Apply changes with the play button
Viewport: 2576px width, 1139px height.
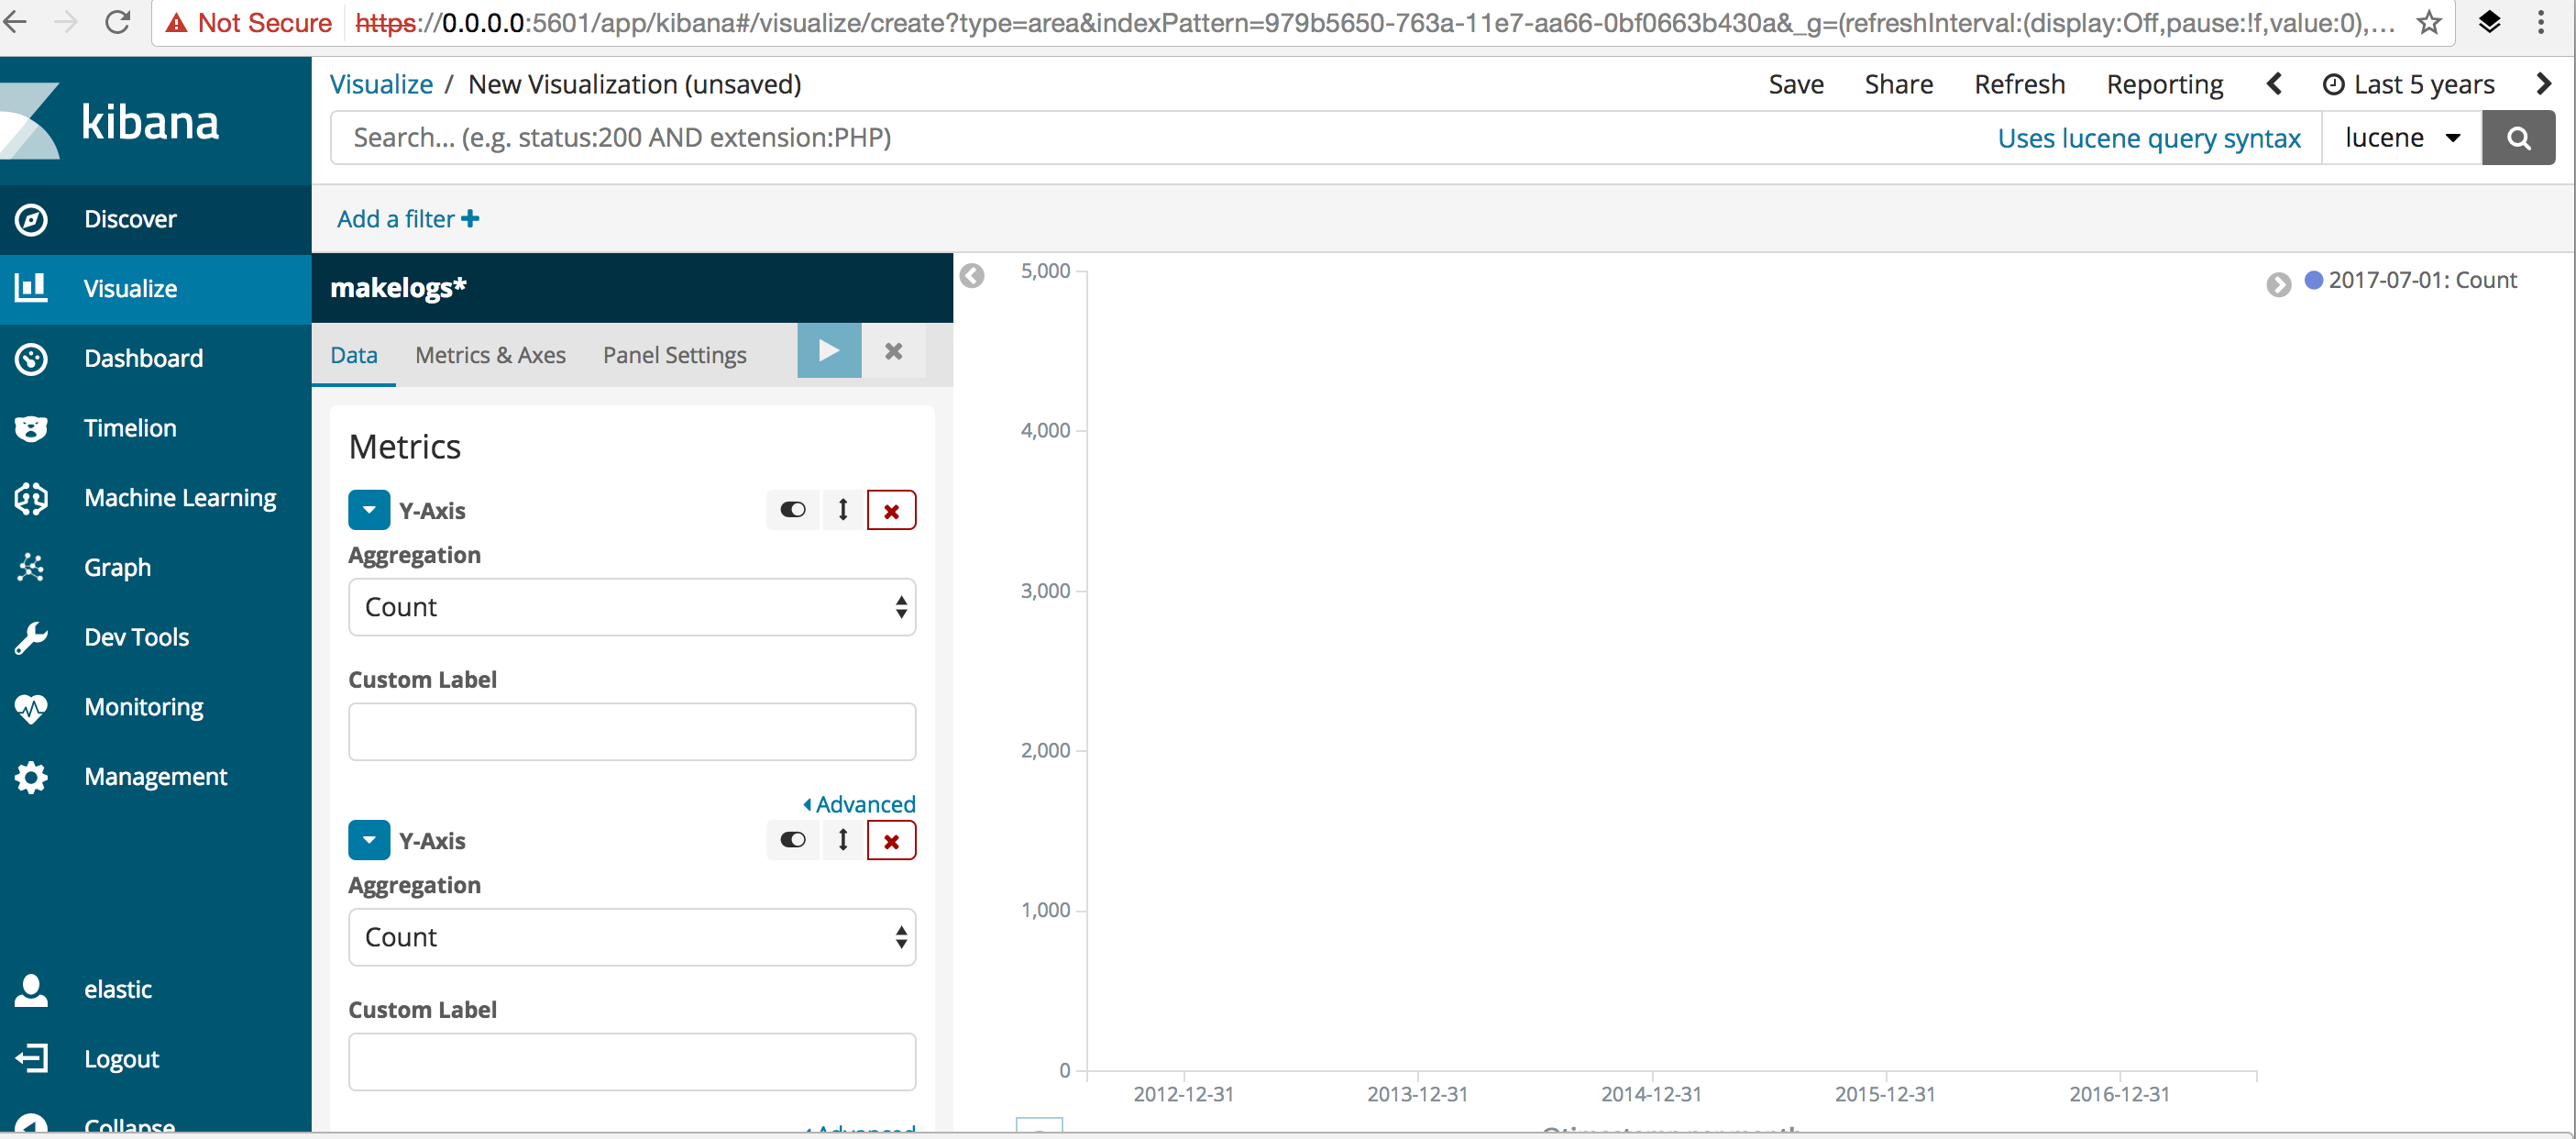click(828, 351)
